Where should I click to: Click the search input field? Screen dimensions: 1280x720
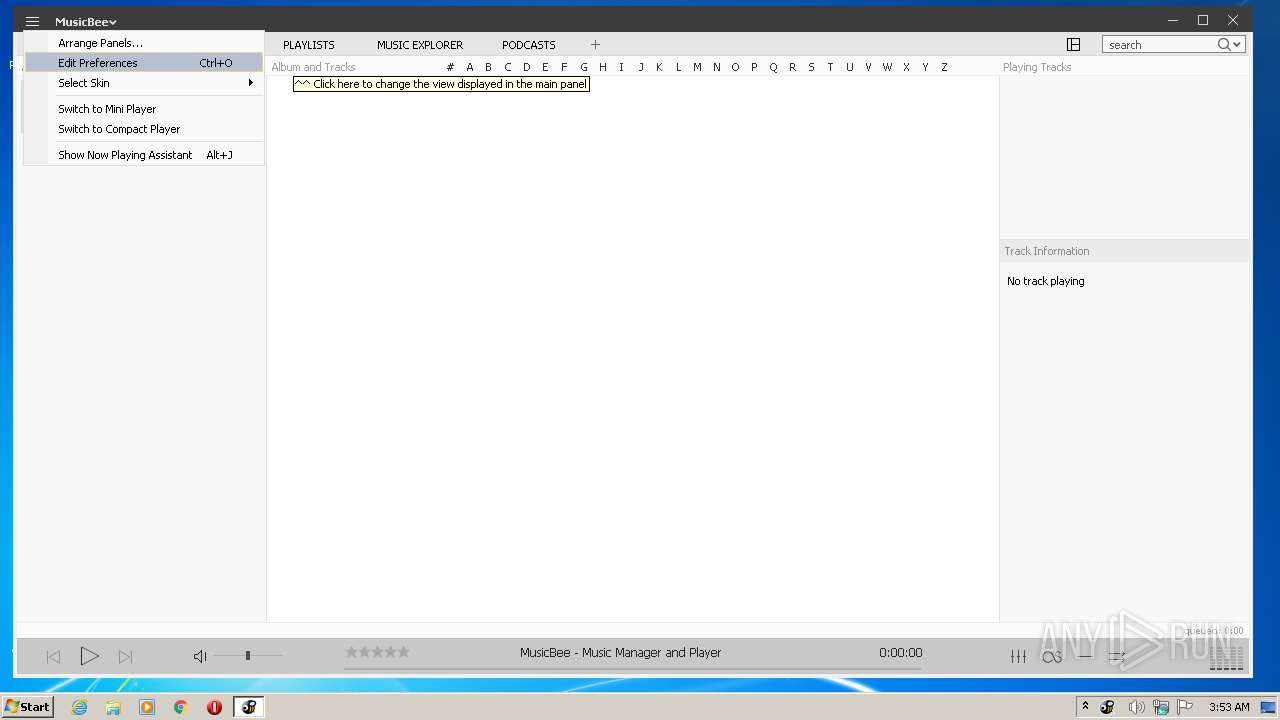1159,45
